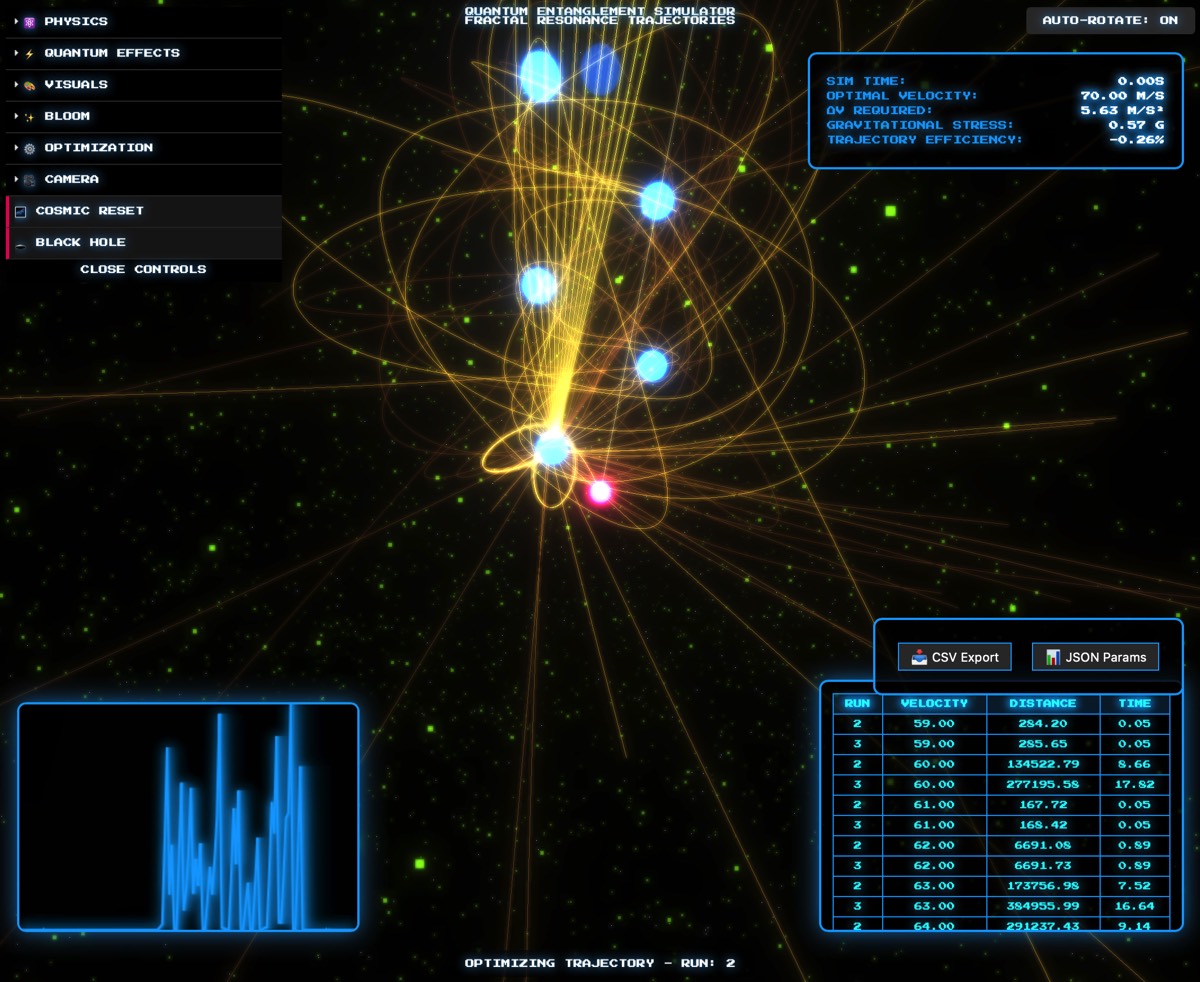Click the blue waveform graph panel
This screenshot has width=1200, height=982.
pyautogui.click(x=188, y=817)
